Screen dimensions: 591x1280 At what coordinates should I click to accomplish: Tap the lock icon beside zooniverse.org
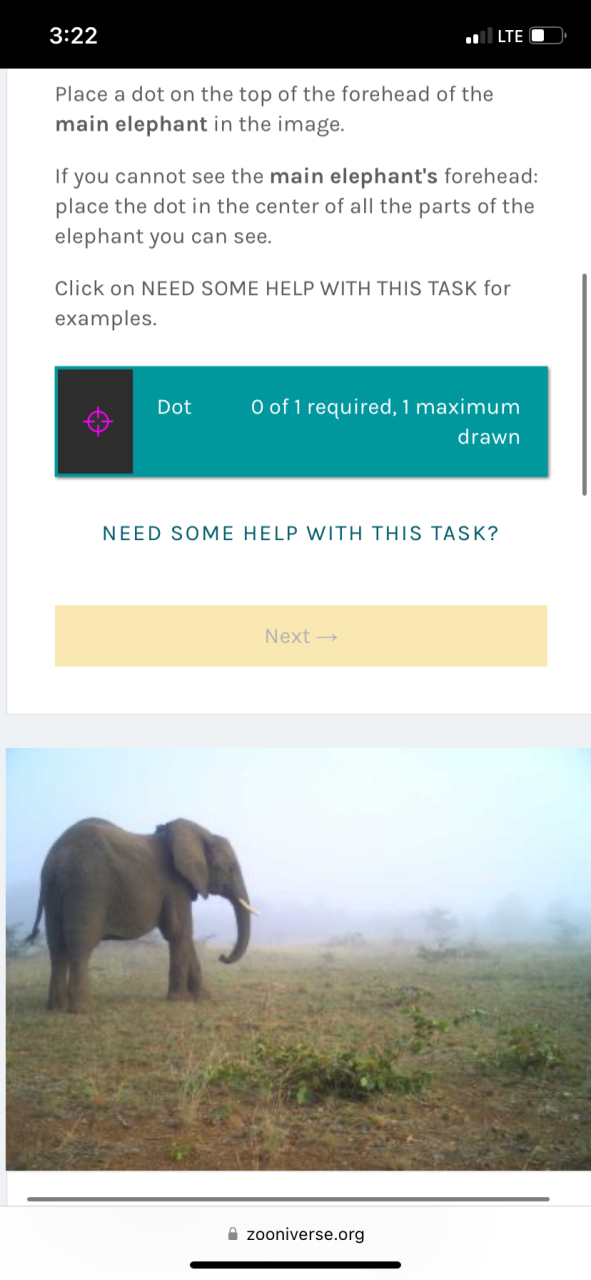[x=233, y=1234]
